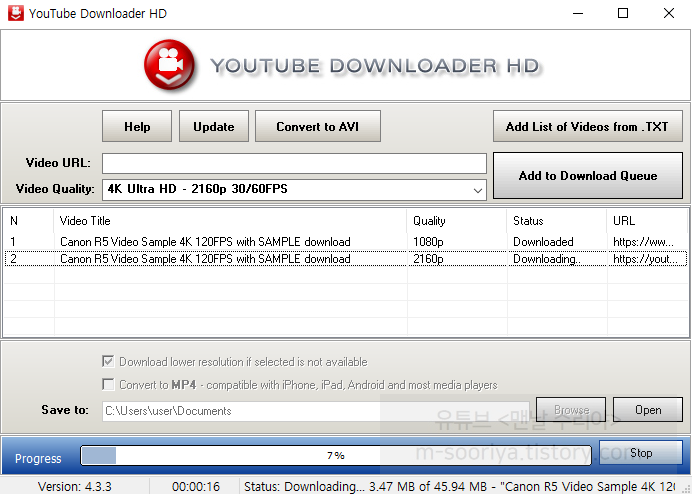Click Convert to AVI button
This screenshot has height=494, width=692.
tap(318, 127)
